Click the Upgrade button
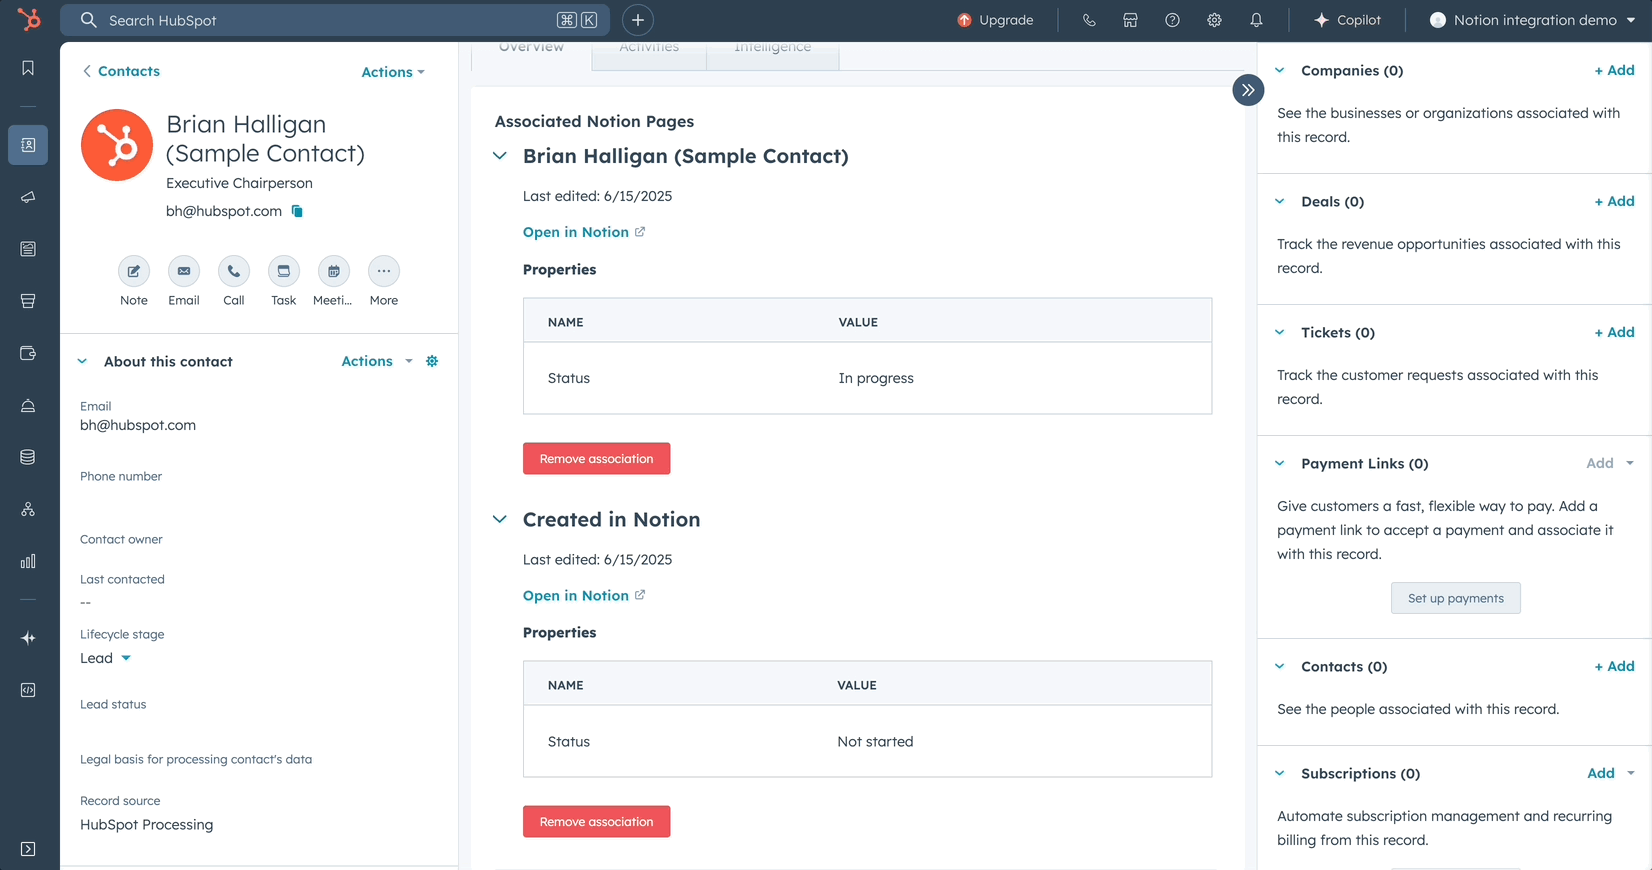 pyautogui.click(x=995, y=20)
